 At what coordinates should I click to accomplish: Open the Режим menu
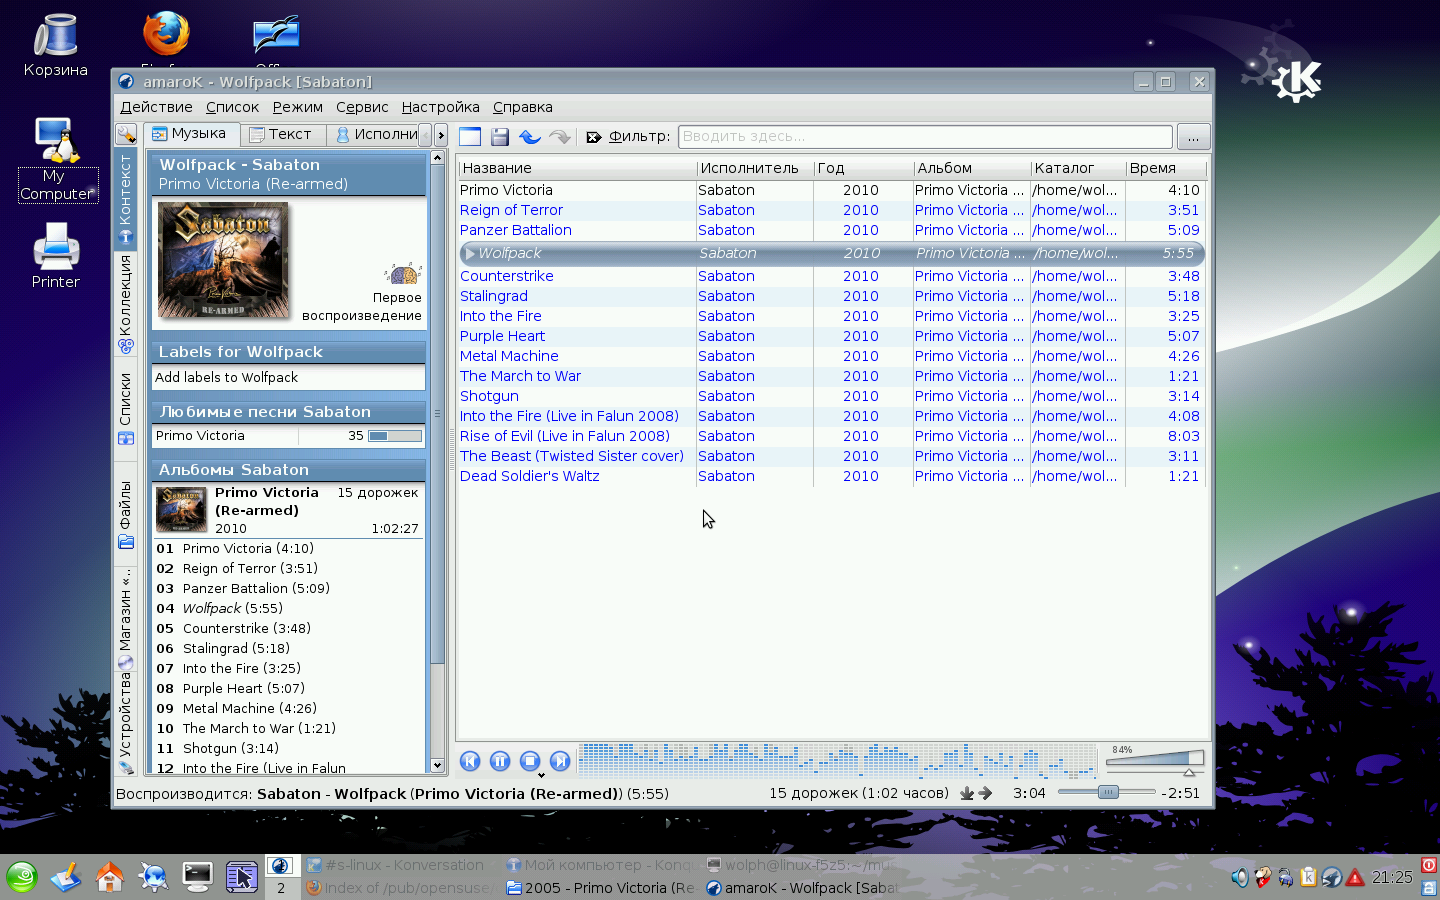pos(297,107)
